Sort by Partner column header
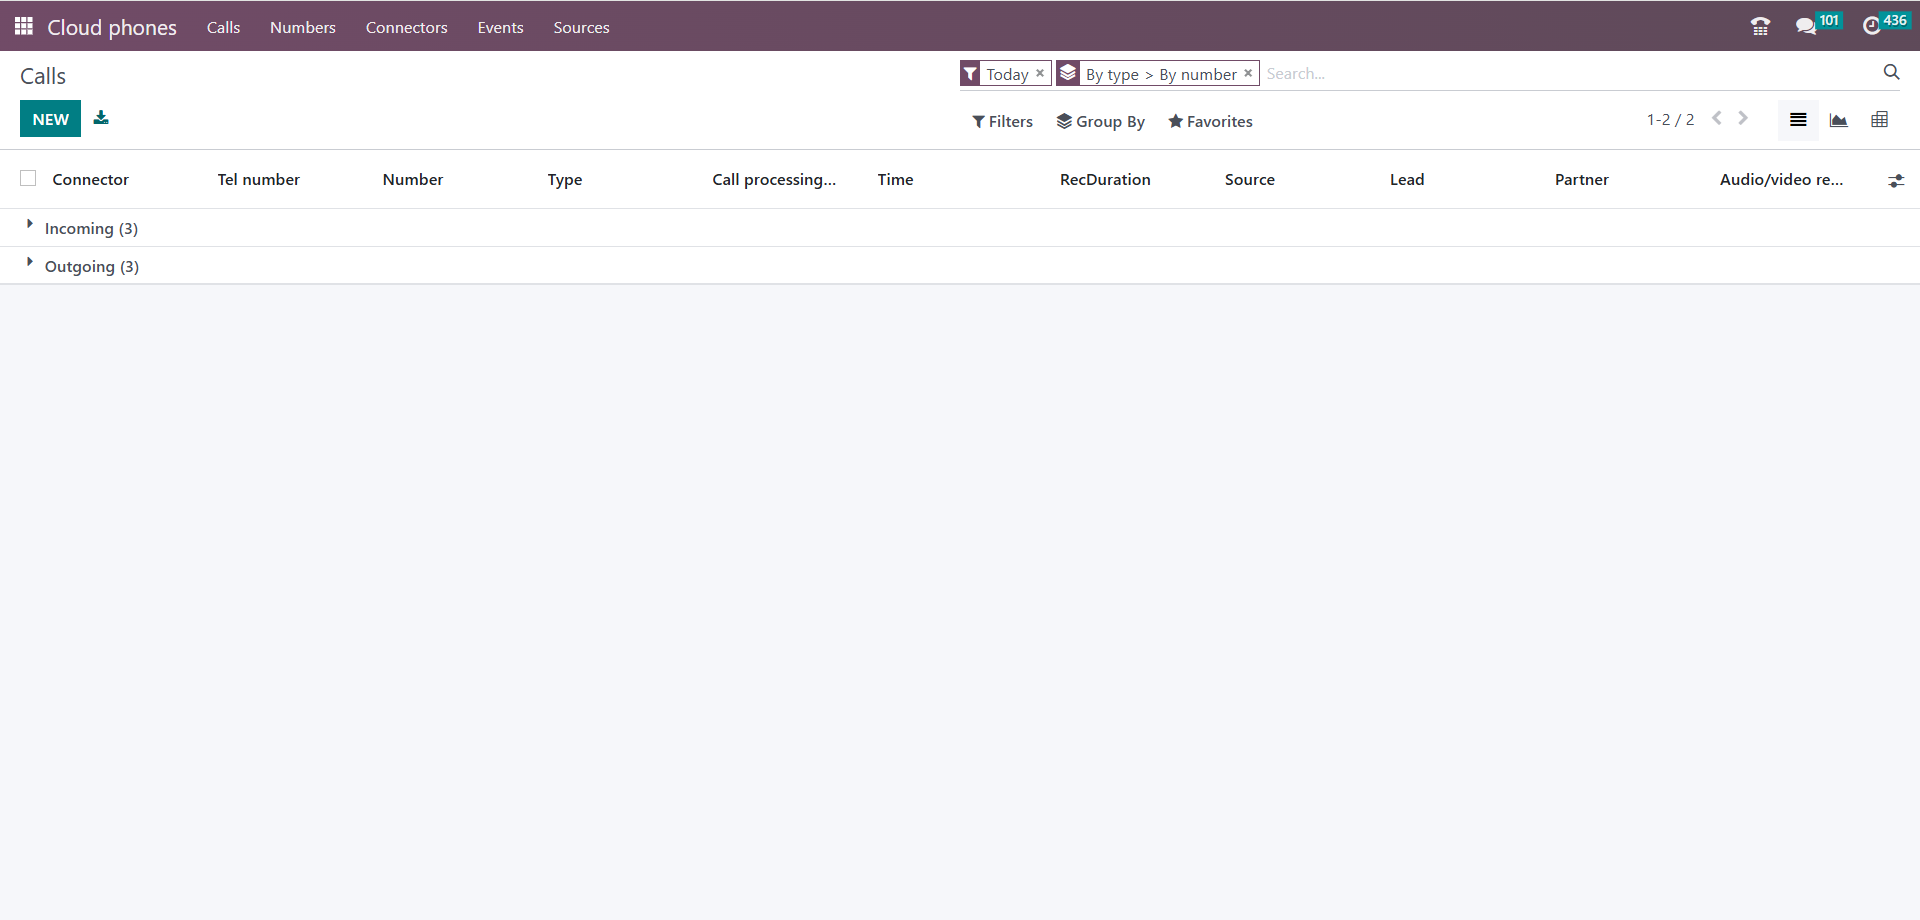1920x920 pixels. (1582, 179)
